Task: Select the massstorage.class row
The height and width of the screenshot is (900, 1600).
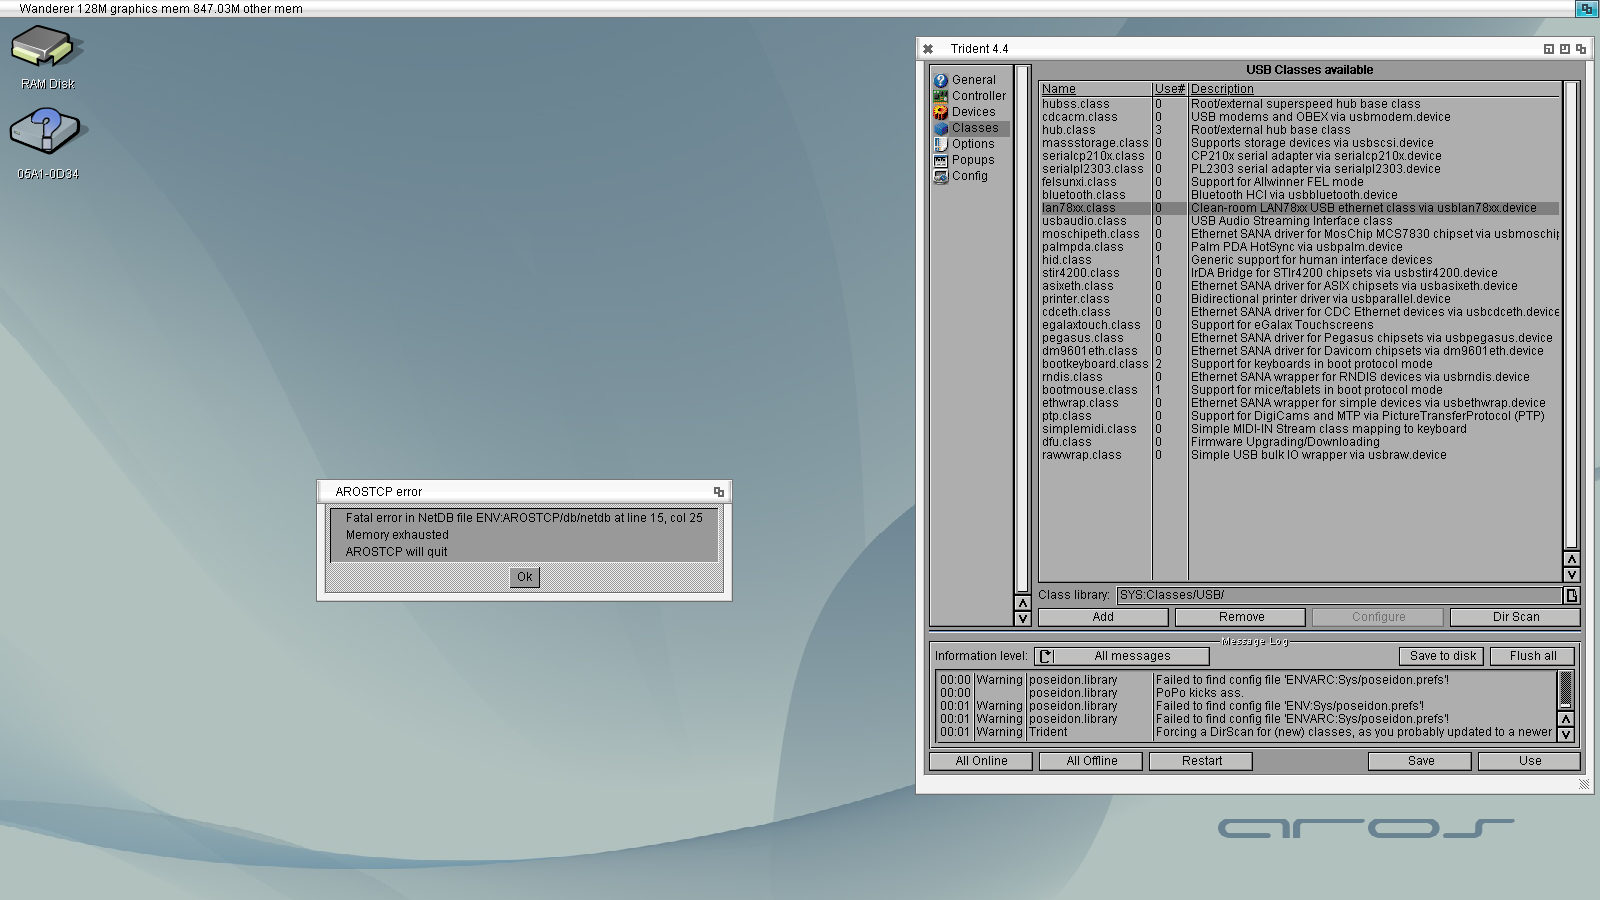Action: [x=1300, y=143]
